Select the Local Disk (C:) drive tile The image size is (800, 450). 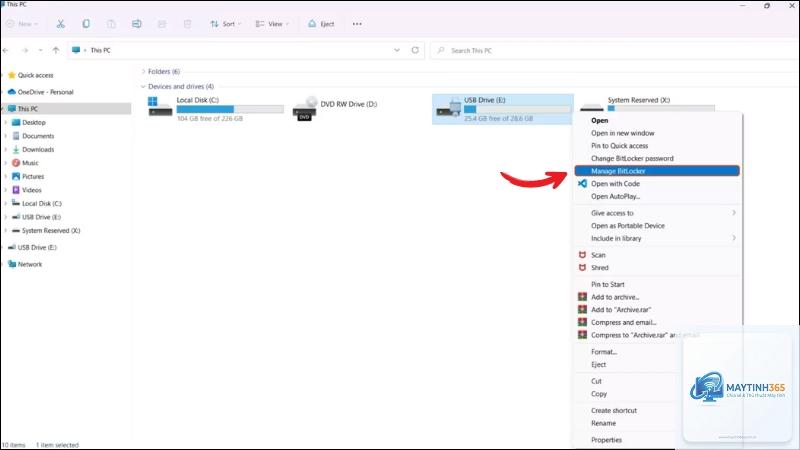215,109
